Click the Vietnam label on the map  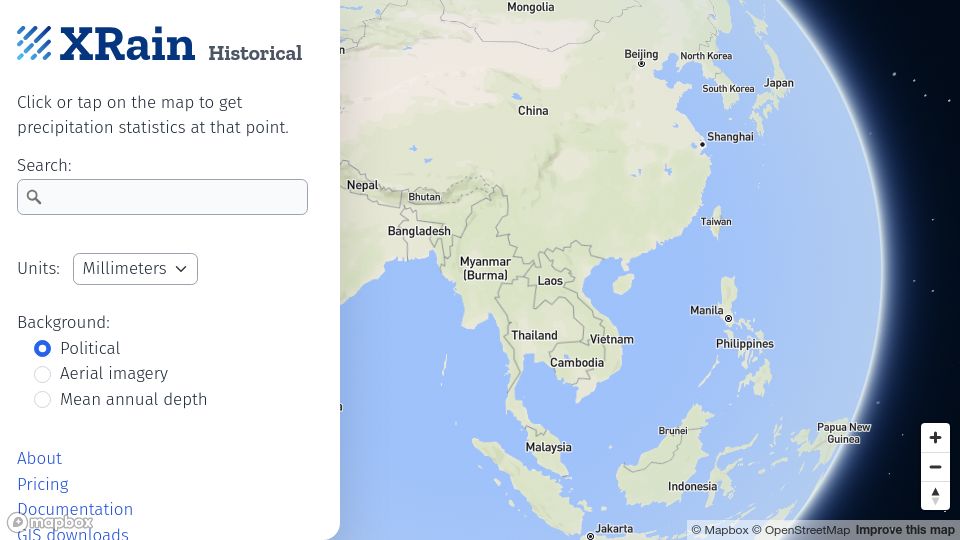coord(611,340)
